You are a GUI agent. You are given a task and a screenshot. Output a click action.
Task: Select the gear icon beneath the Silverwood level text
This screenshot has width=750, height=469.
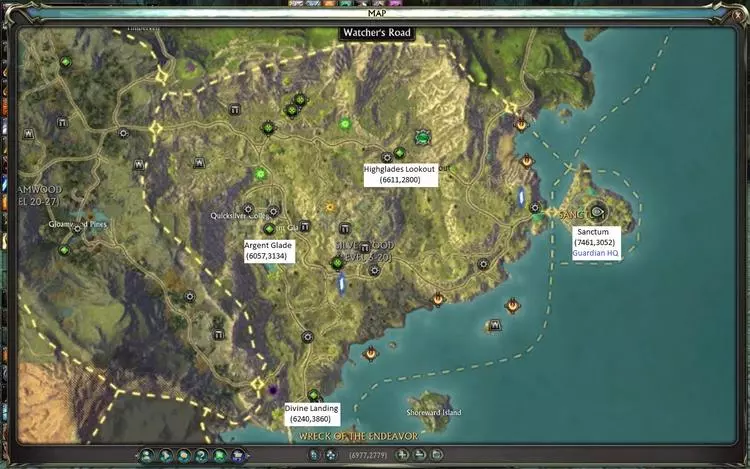pos(375,271)
